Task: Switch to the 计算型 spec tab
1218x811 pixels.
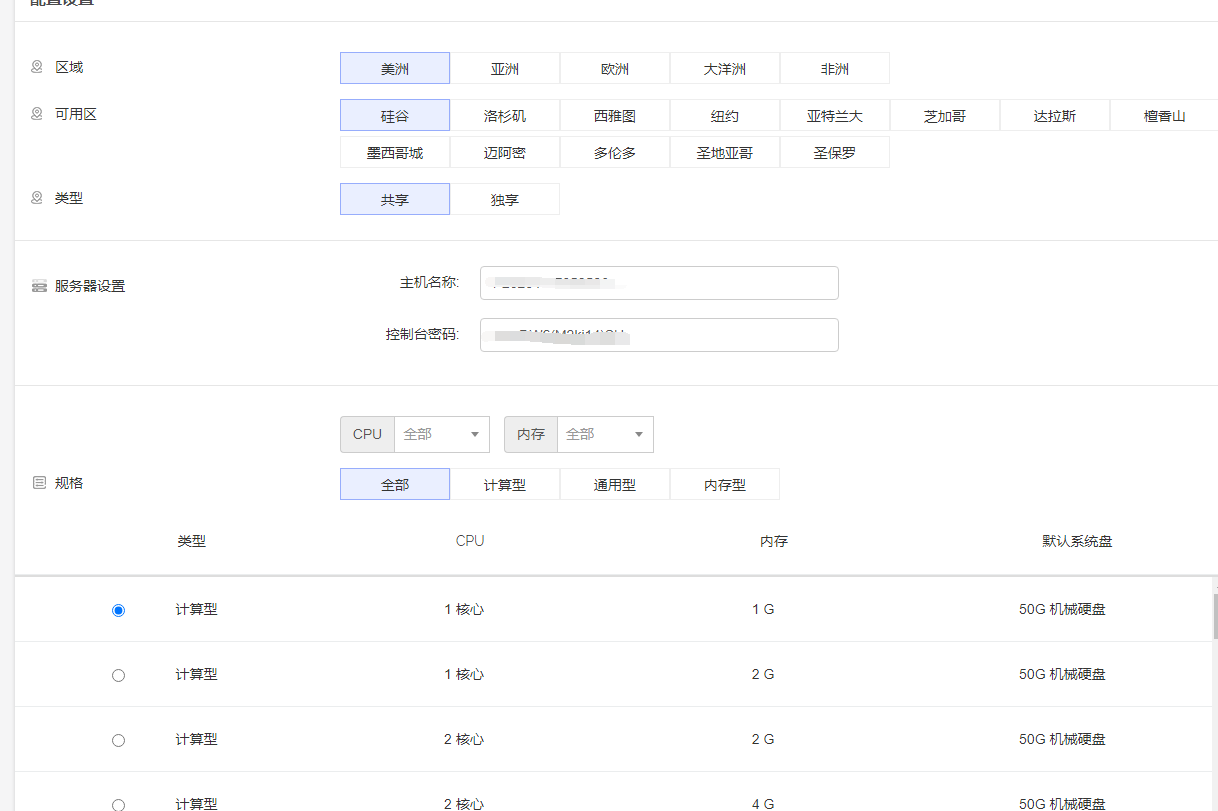Action: [505, 485]
